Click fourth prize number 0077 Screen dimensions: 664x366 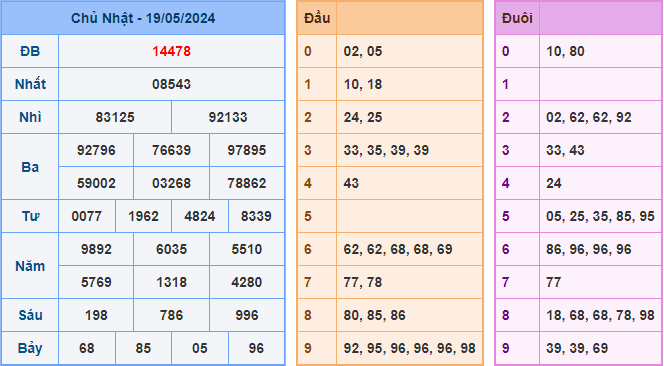click(x=86, y=216)
